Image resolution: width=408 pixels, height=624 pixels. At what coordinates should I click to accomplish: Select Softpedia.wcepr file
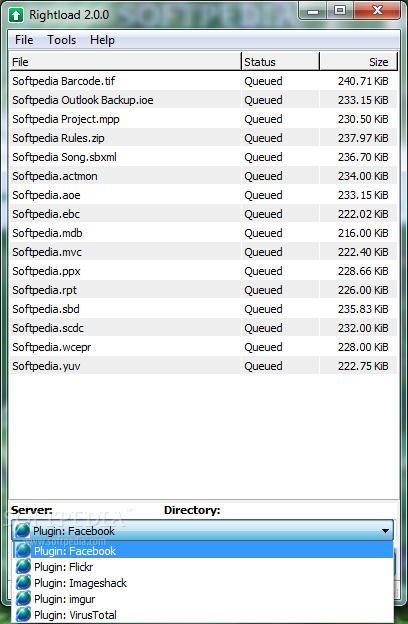203,347
